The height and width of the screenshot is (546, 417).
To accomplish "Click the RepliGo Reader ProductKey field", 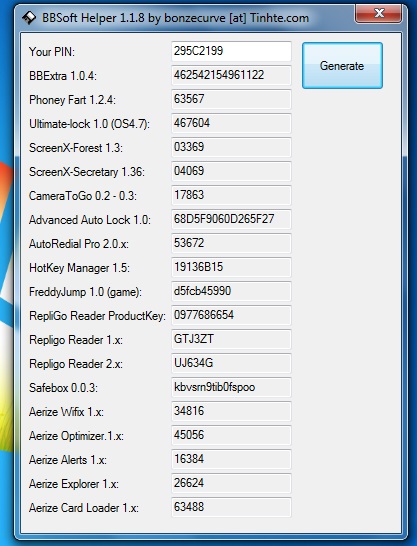I will [231, 315].
